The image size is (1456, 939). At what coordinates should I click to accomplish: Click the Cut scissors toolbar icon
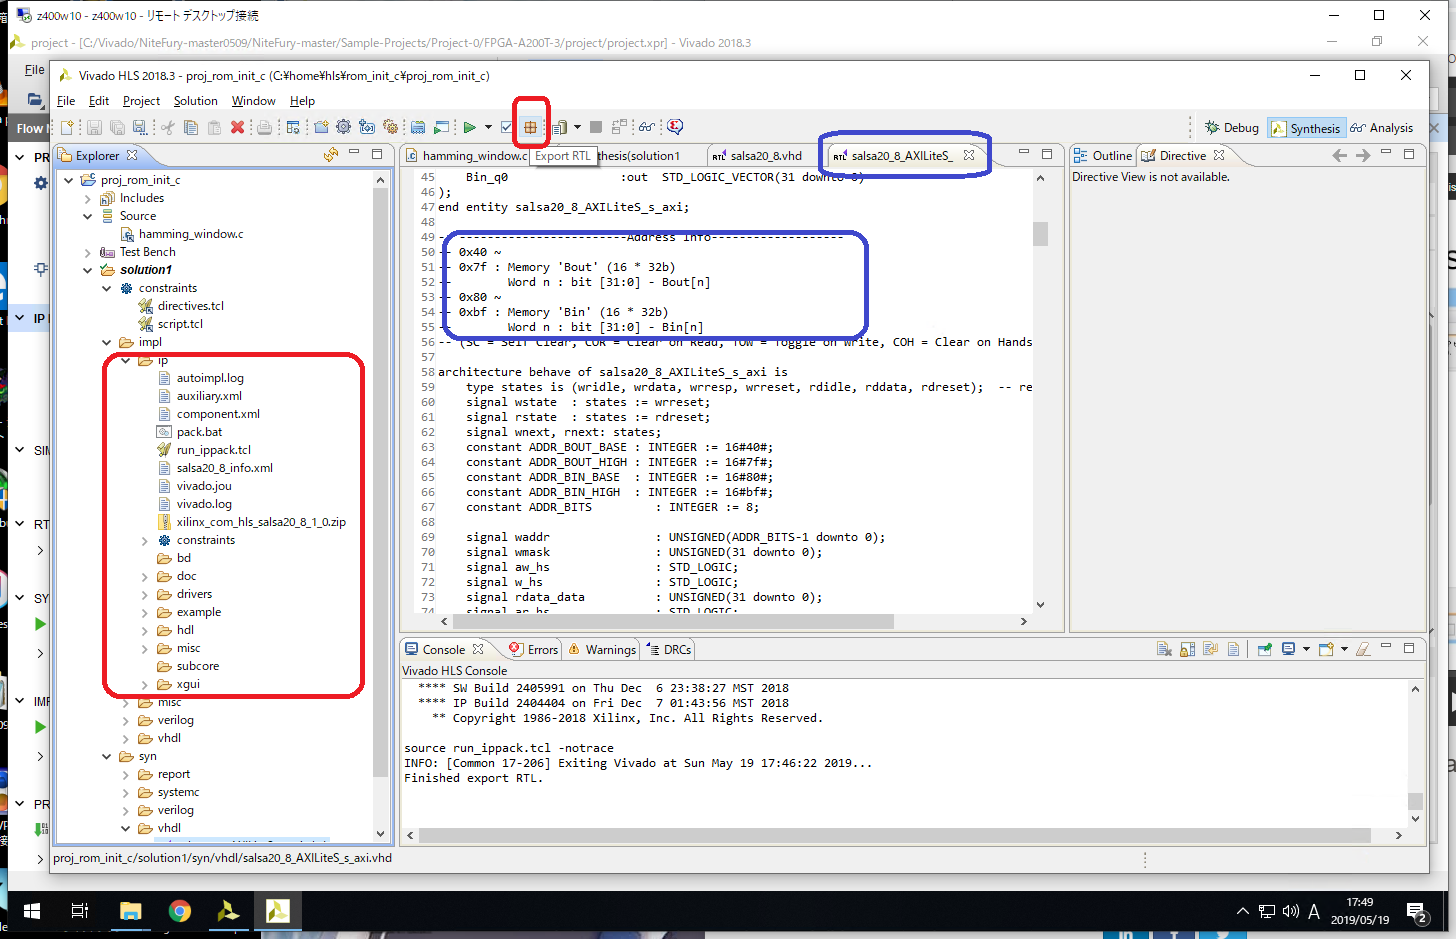pyautogui.click(x=167, y=127)
